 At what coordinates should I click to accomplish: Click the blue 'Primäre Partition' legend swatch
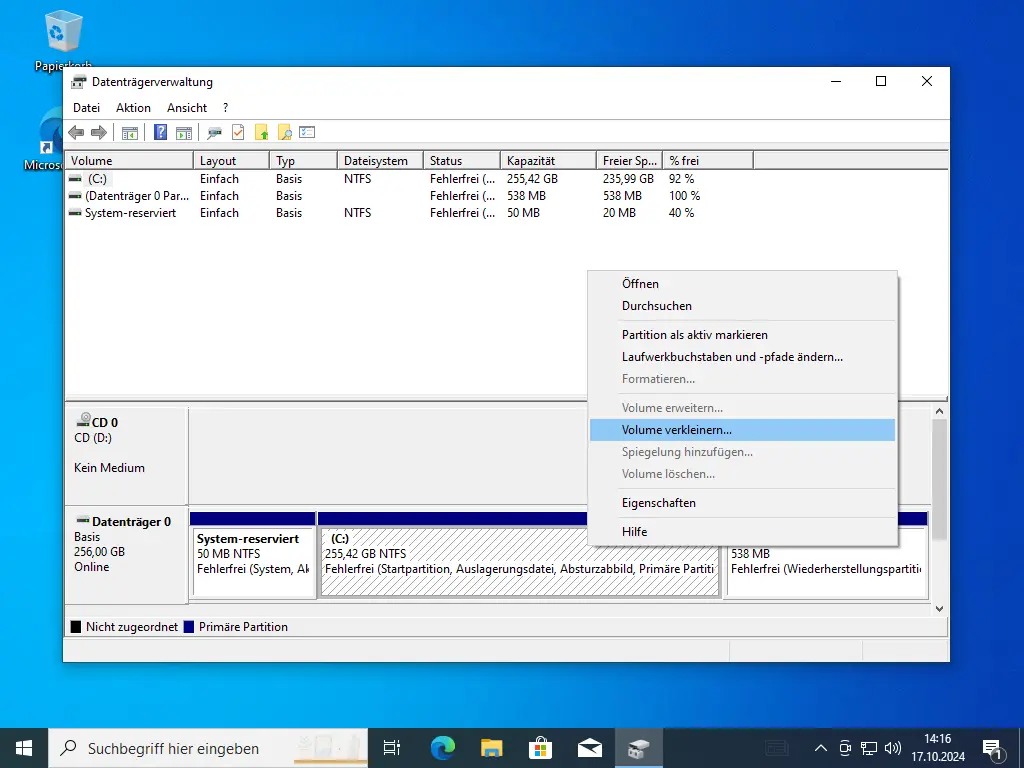[x=190, y=627]
